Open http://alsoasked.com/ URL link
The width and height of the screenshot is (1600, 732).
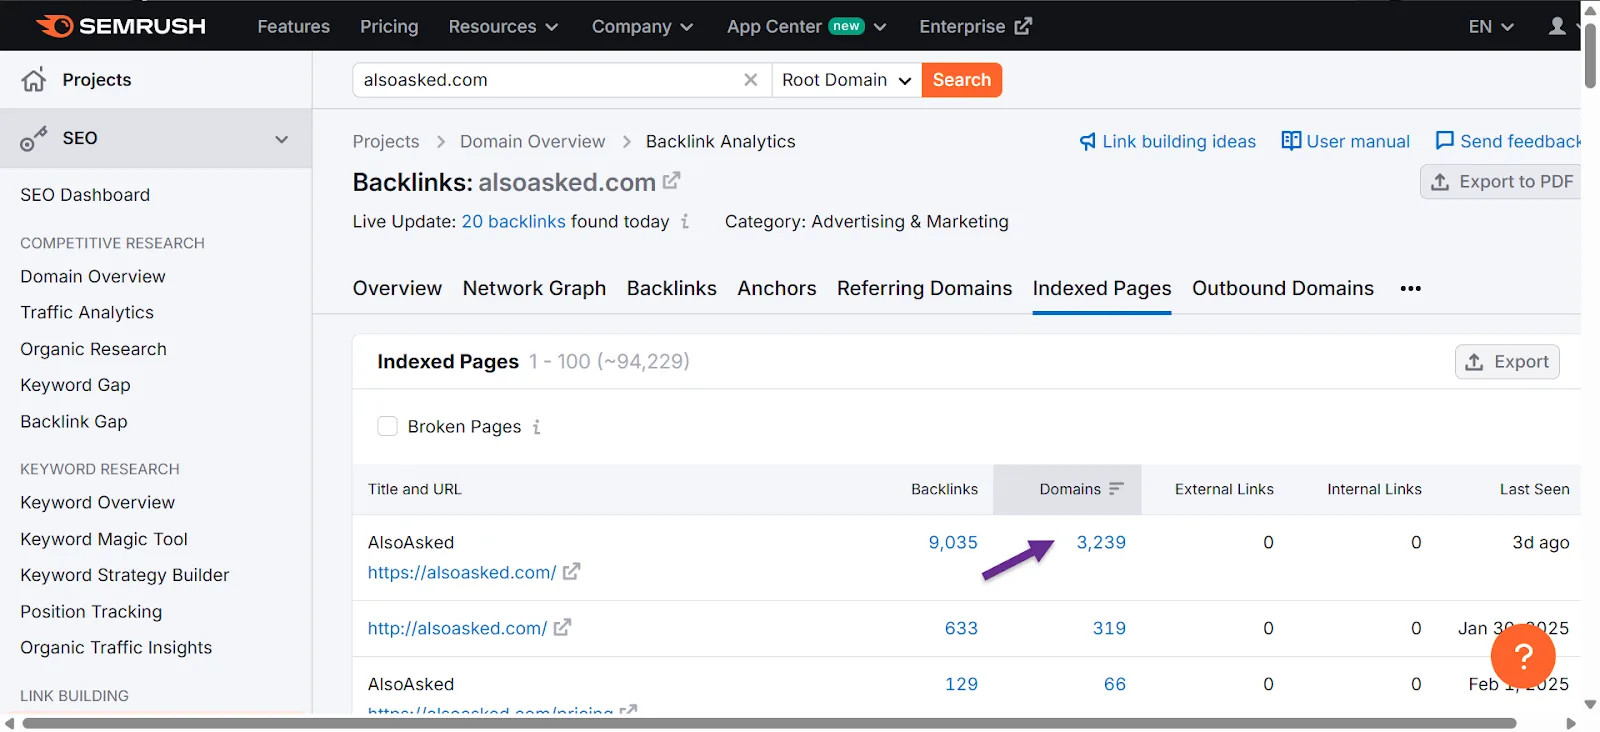pyautogui.click(x=457, y=628)
